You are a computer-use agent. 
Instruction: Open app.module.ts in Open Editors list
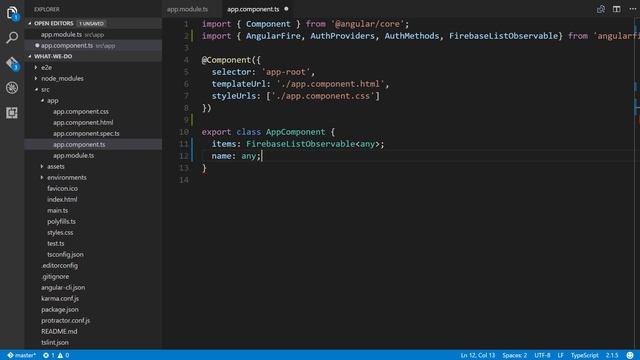click(x=61, y=35)
